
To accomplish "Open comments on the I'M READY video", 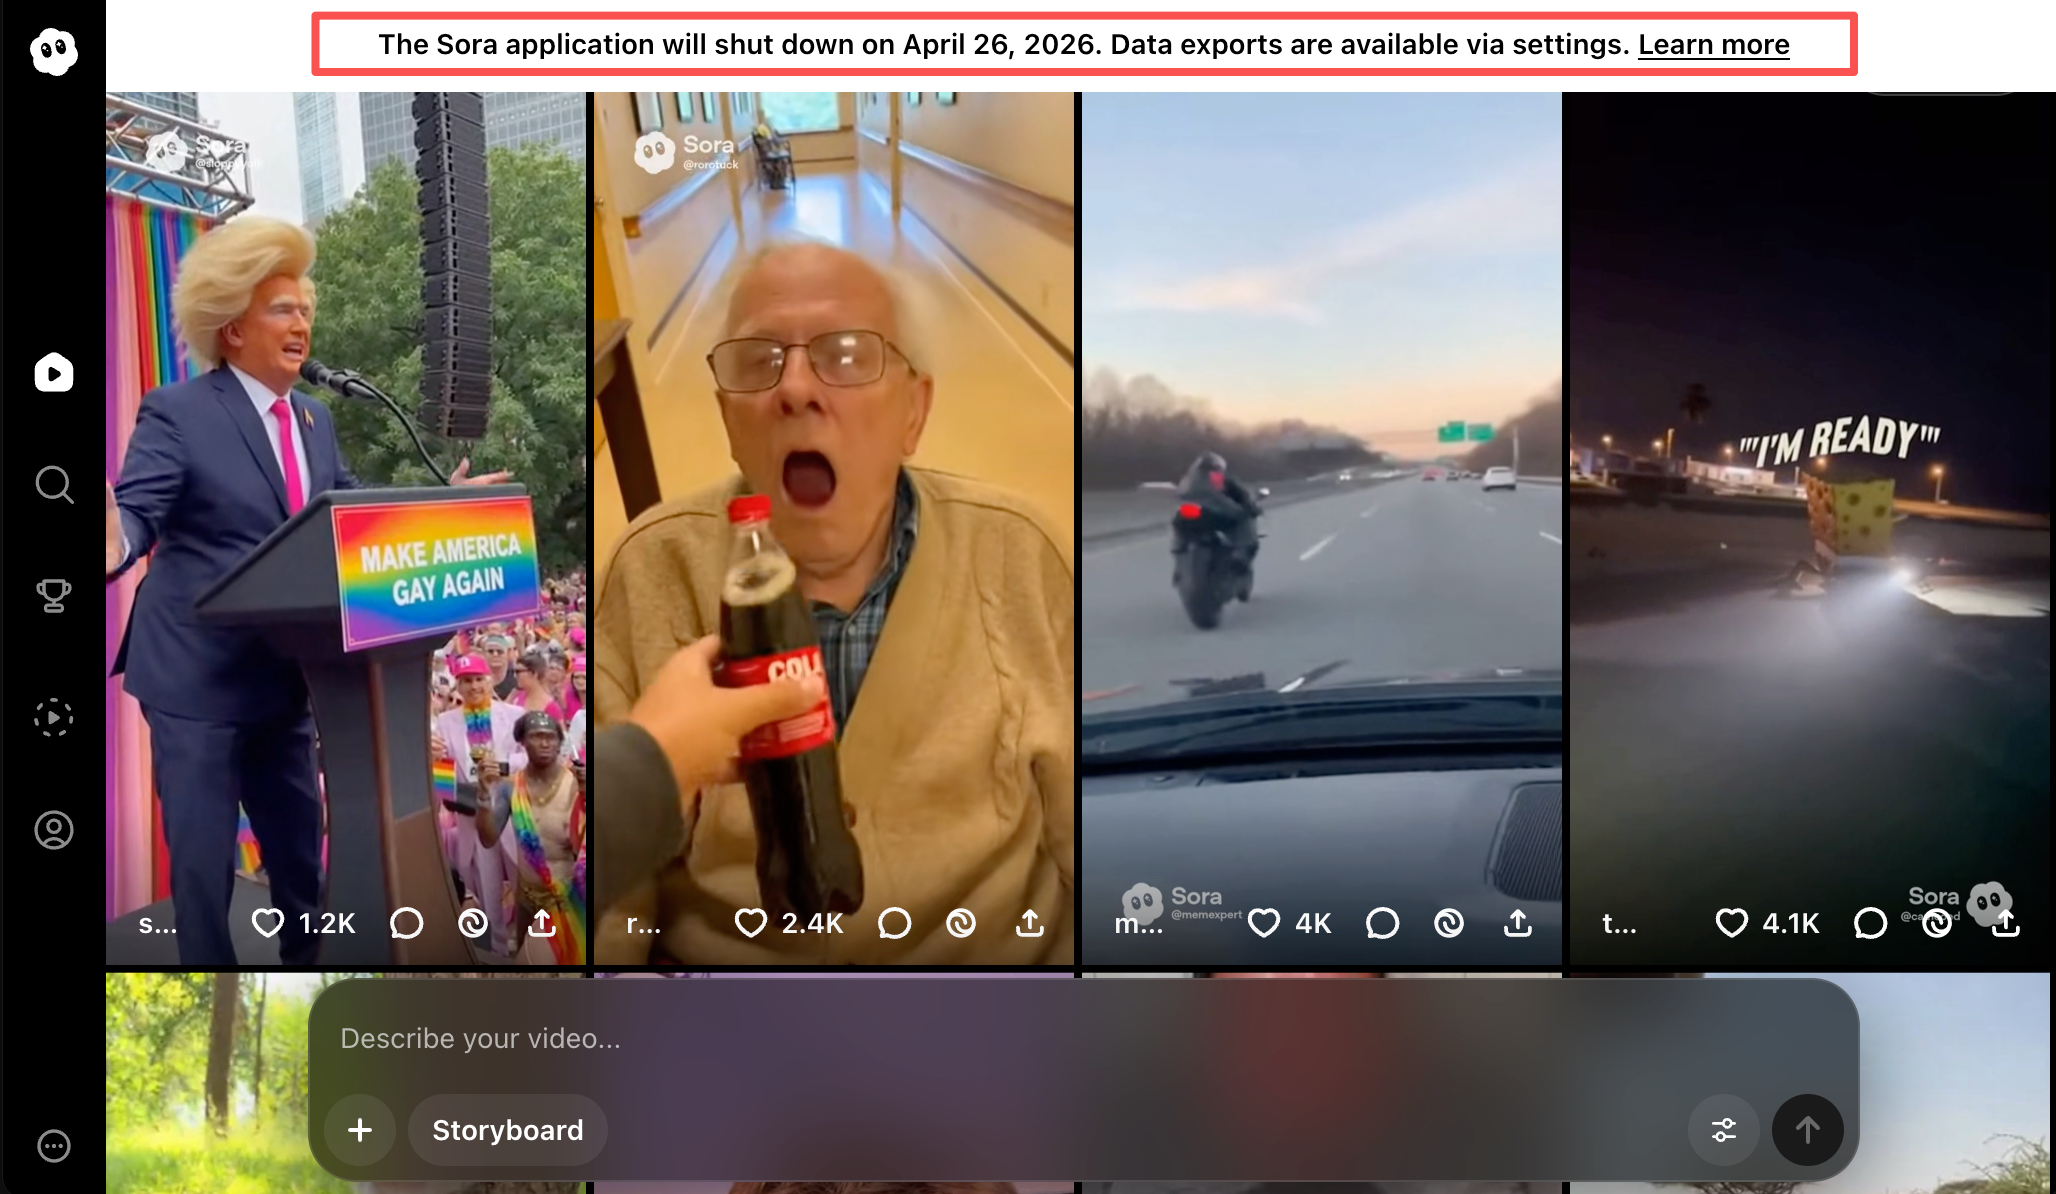I will point(1870,922).
